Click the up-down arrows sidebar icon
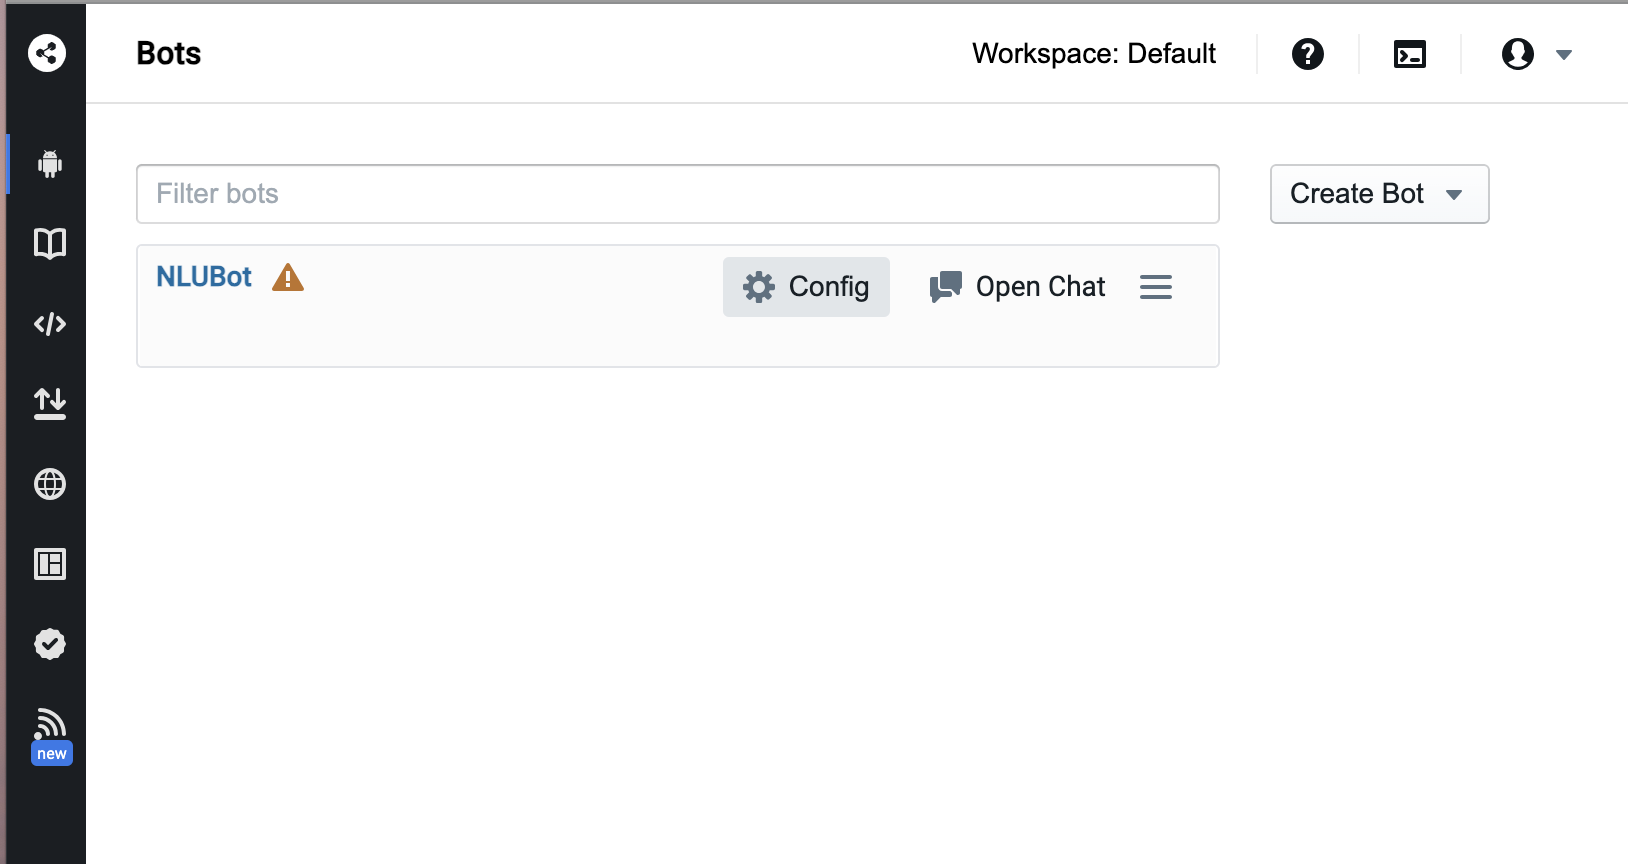The image size is (1628, 864). click(49, 403)
